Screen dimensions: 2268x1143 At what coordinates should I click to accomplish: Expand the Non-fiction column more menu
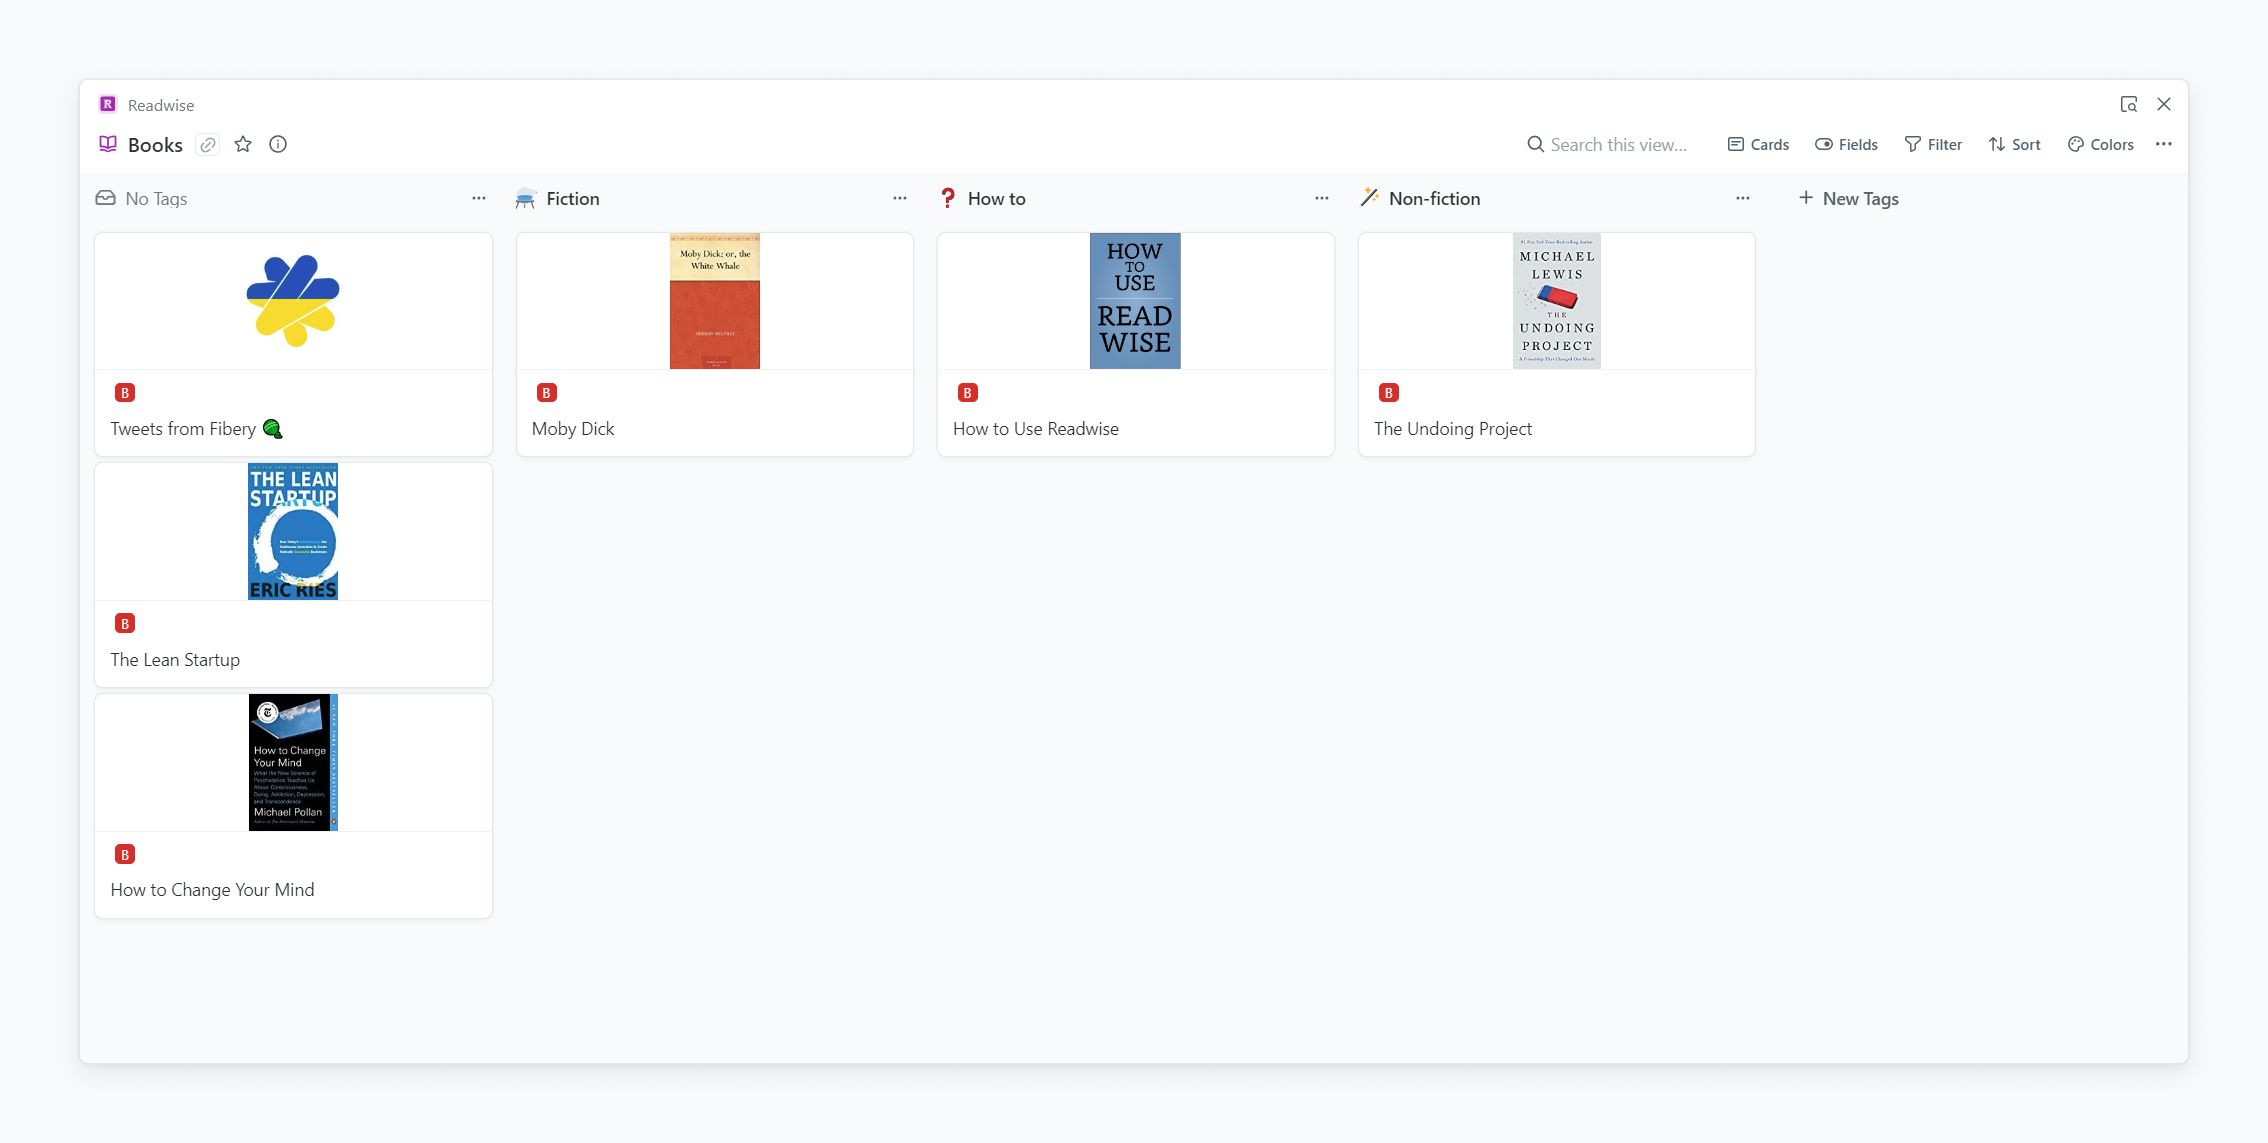[x=1743, y=199]
